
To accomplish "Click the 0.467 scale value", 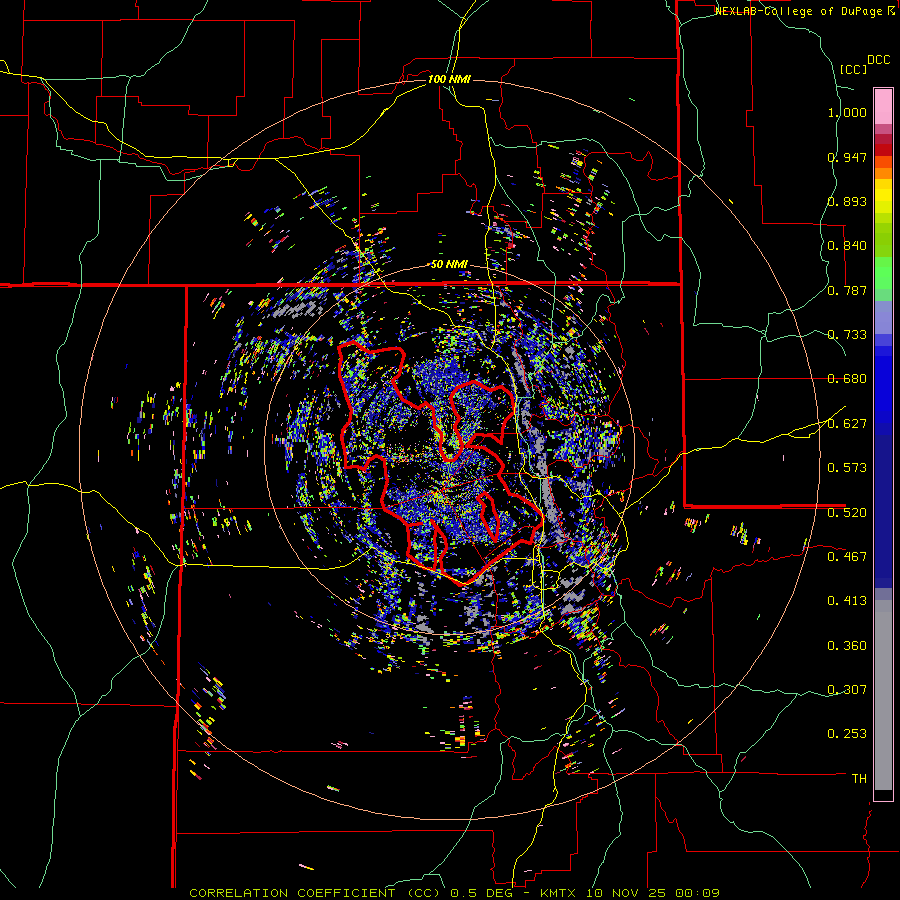I will (847, 557).
